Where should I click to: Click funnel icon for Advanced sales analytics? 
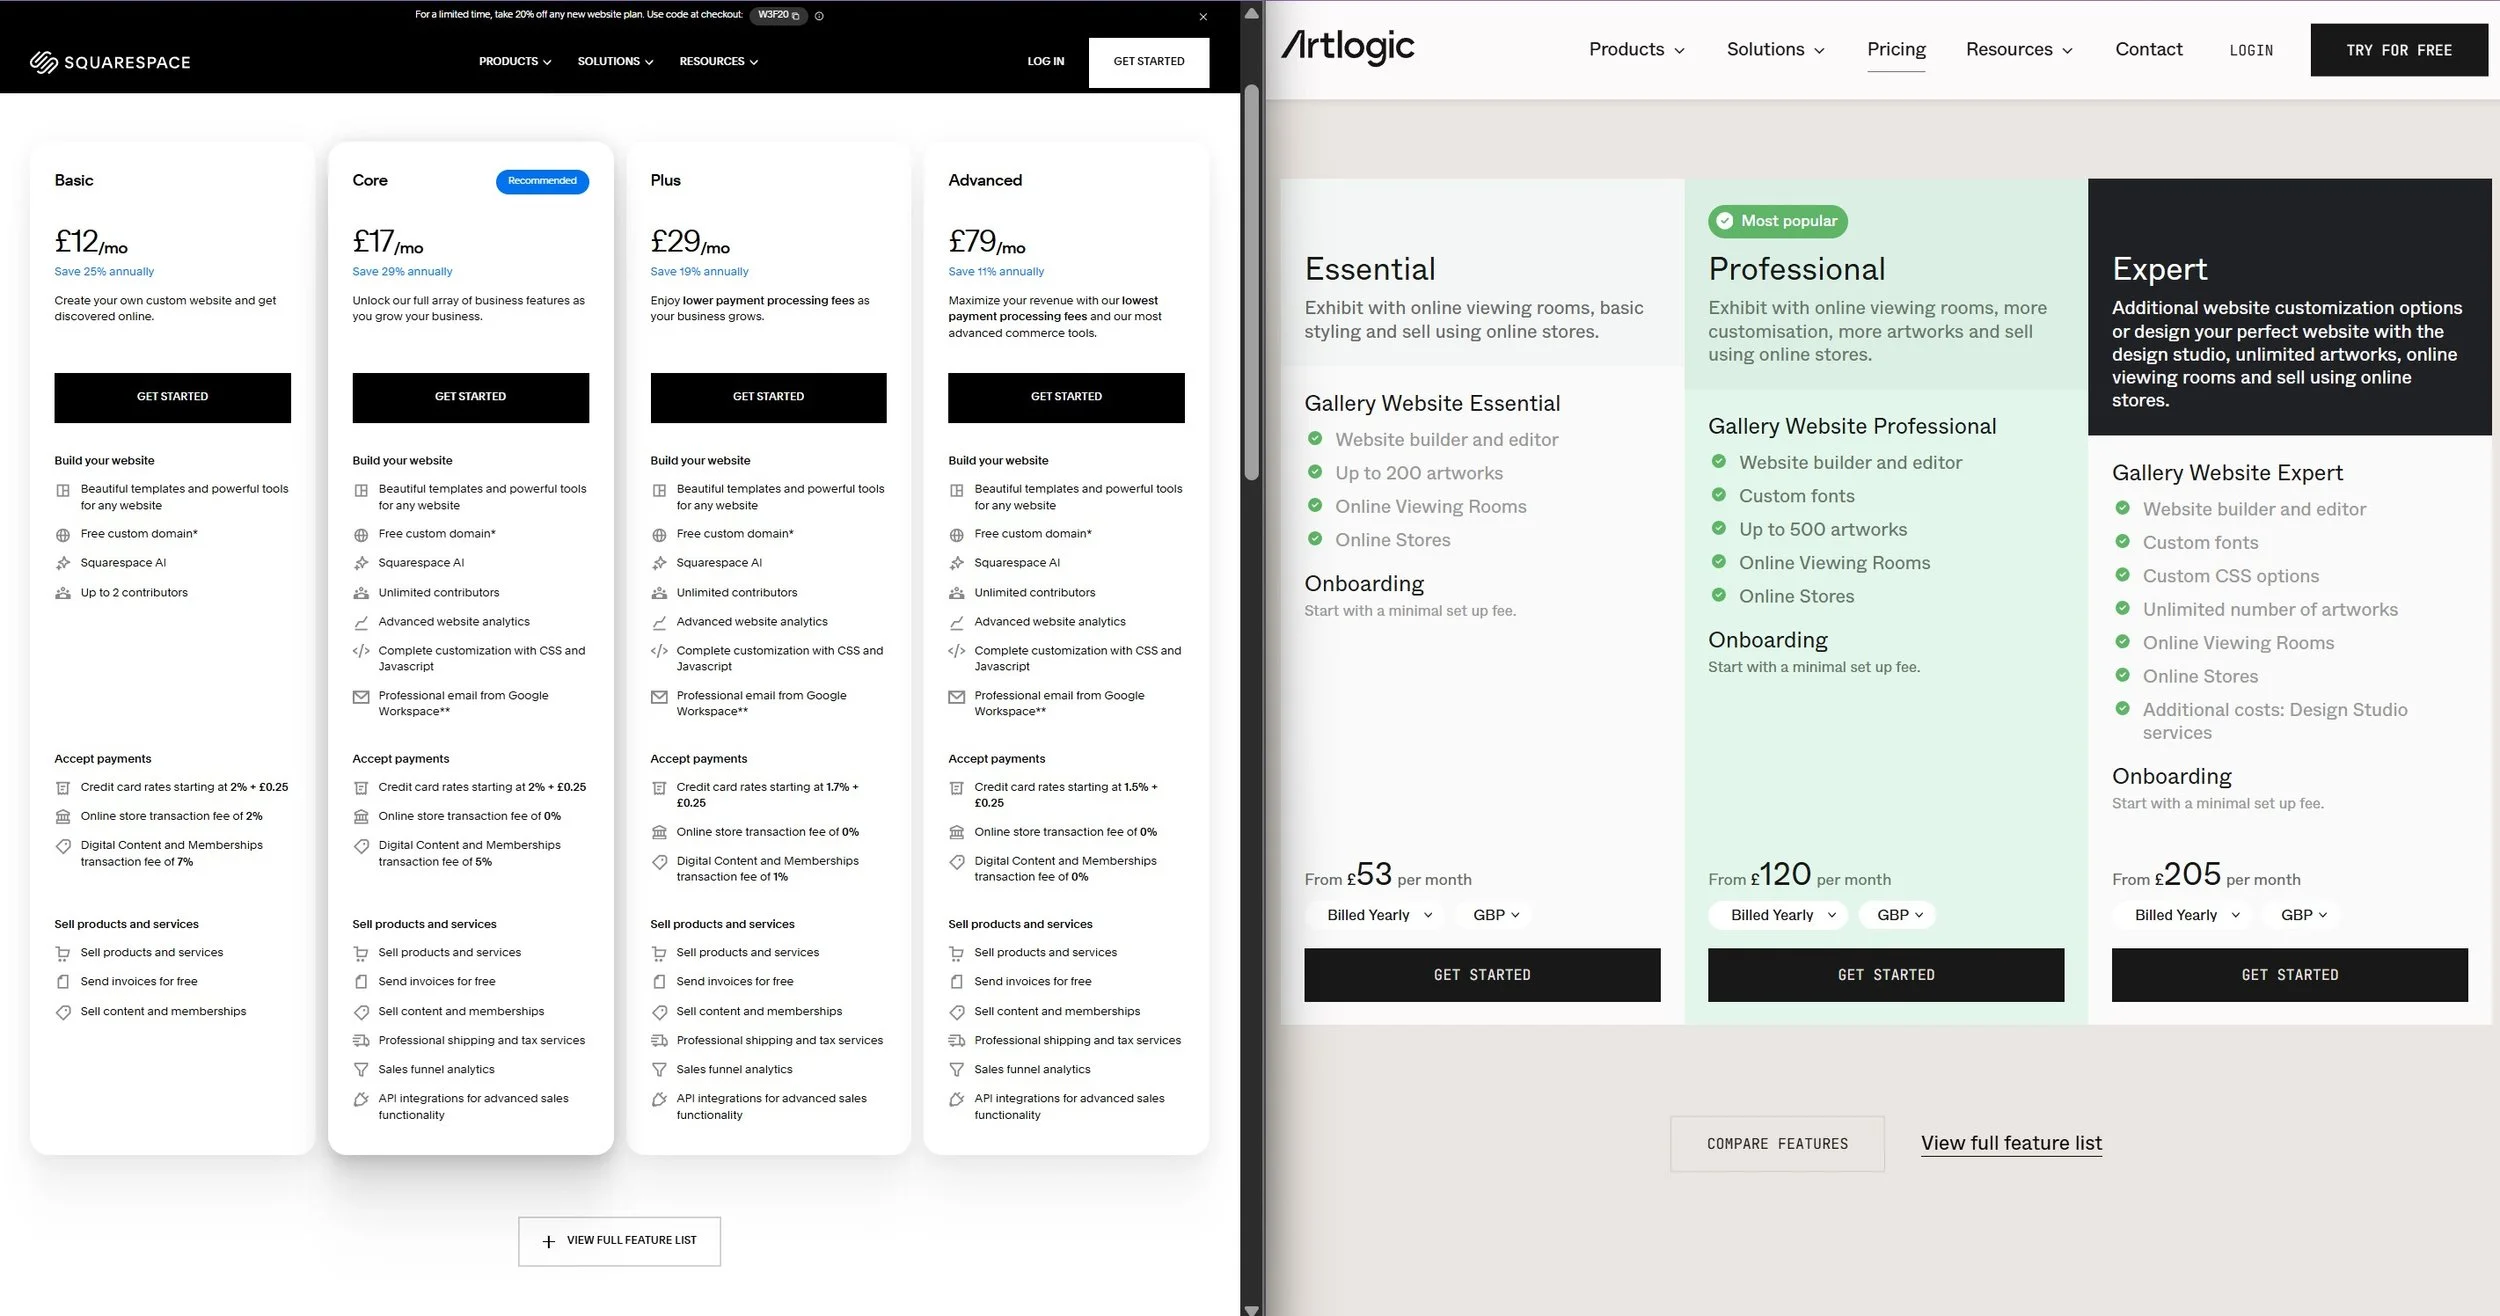(x=957, y=1070)
